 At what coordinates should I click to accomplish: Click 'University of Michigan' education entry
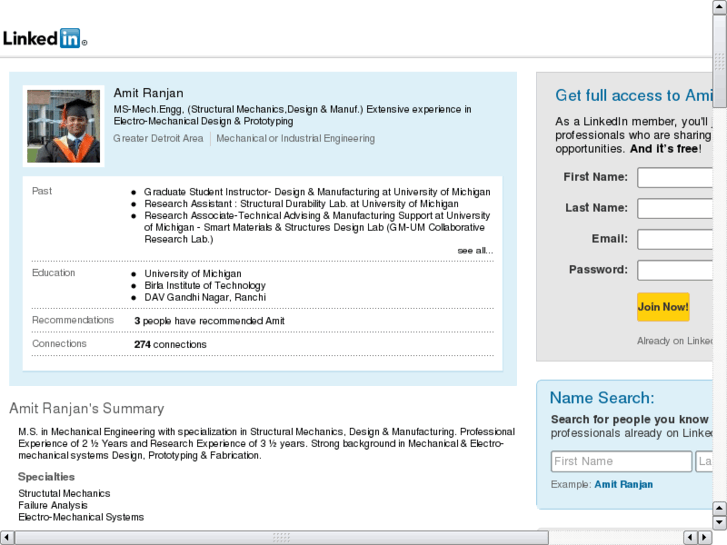coord(193,274)
